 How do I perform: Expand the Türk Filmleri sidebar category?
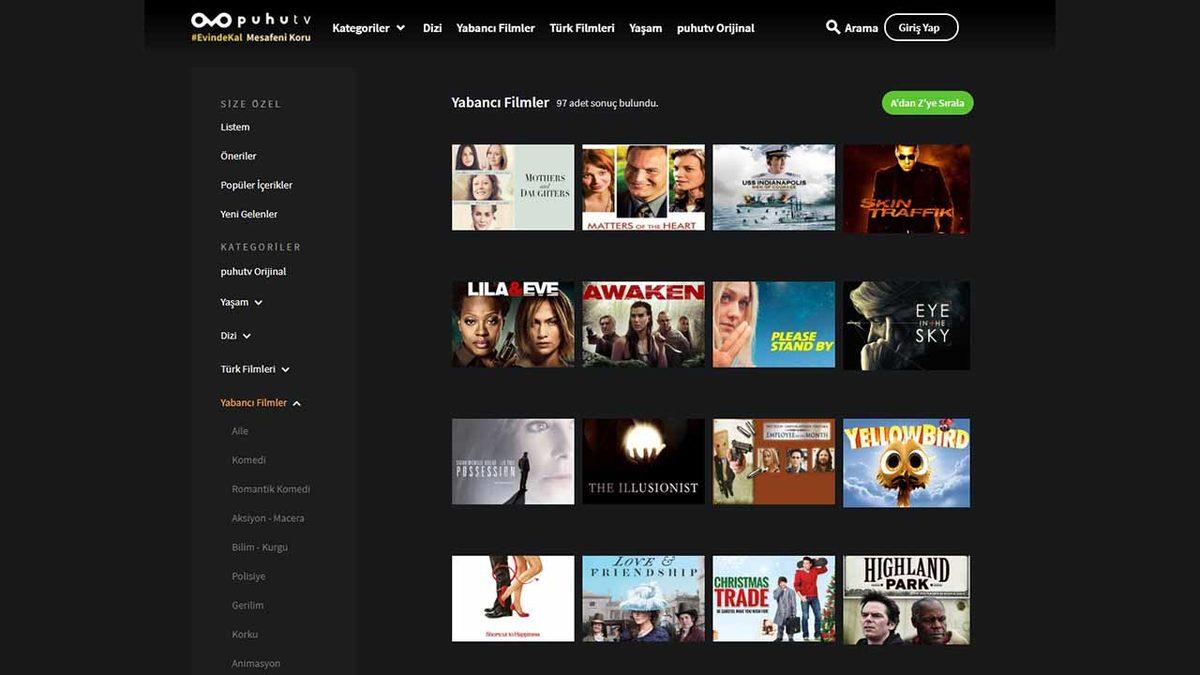(254, 368)
